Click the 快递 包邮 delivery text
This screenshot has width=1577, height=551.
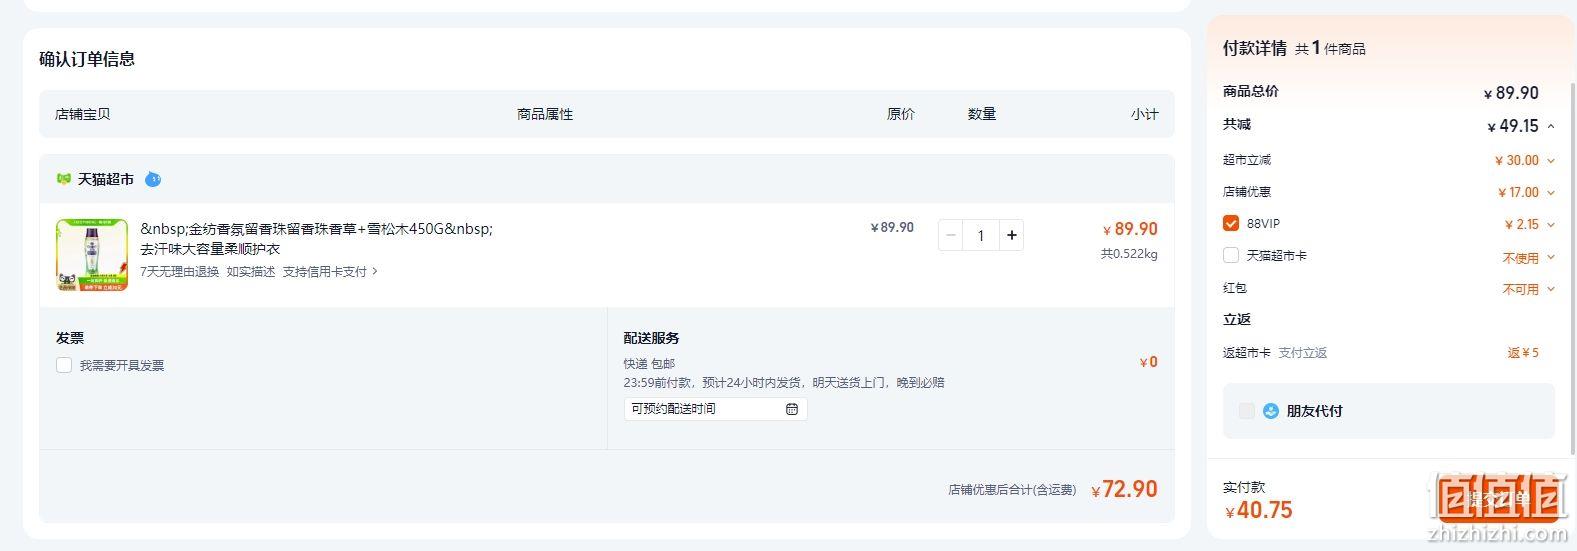click(649, 364)
